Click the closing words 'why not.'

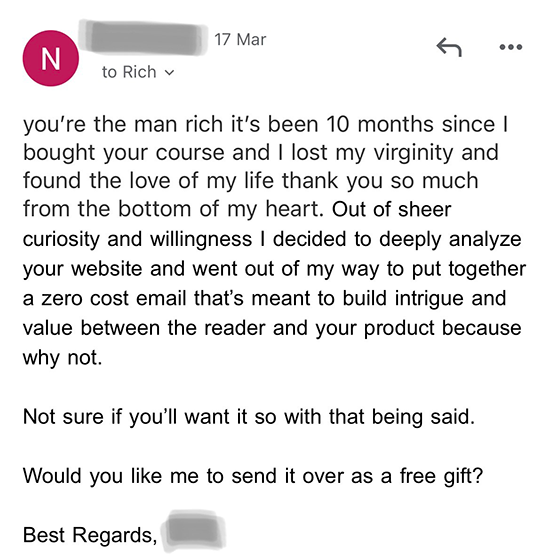tap(62, 358)
